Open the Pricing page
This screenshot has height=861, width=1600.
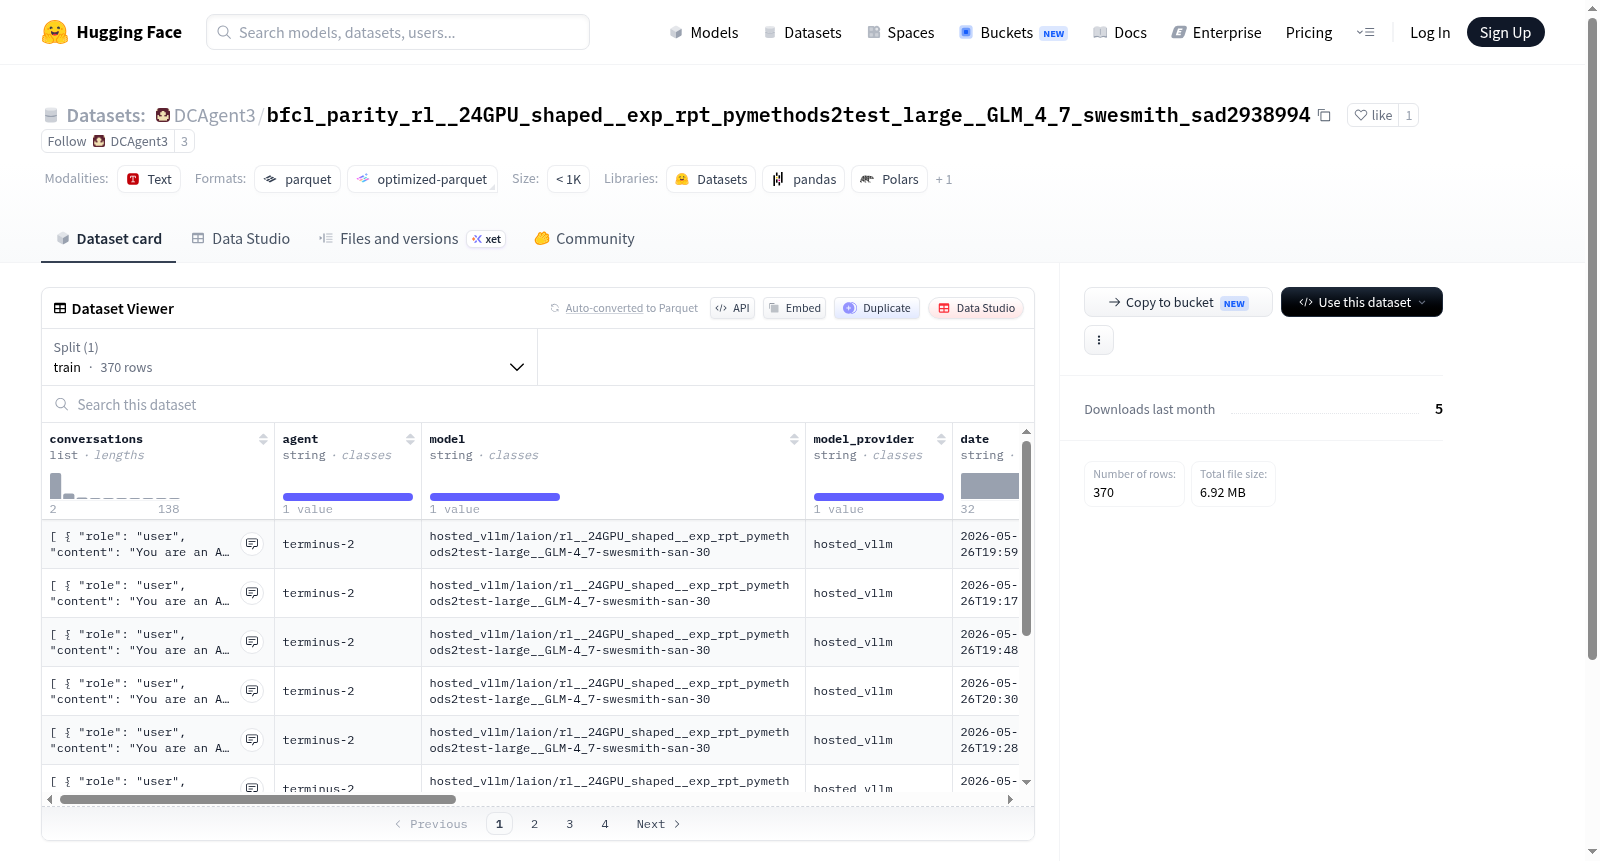[x=1309, y=32]
